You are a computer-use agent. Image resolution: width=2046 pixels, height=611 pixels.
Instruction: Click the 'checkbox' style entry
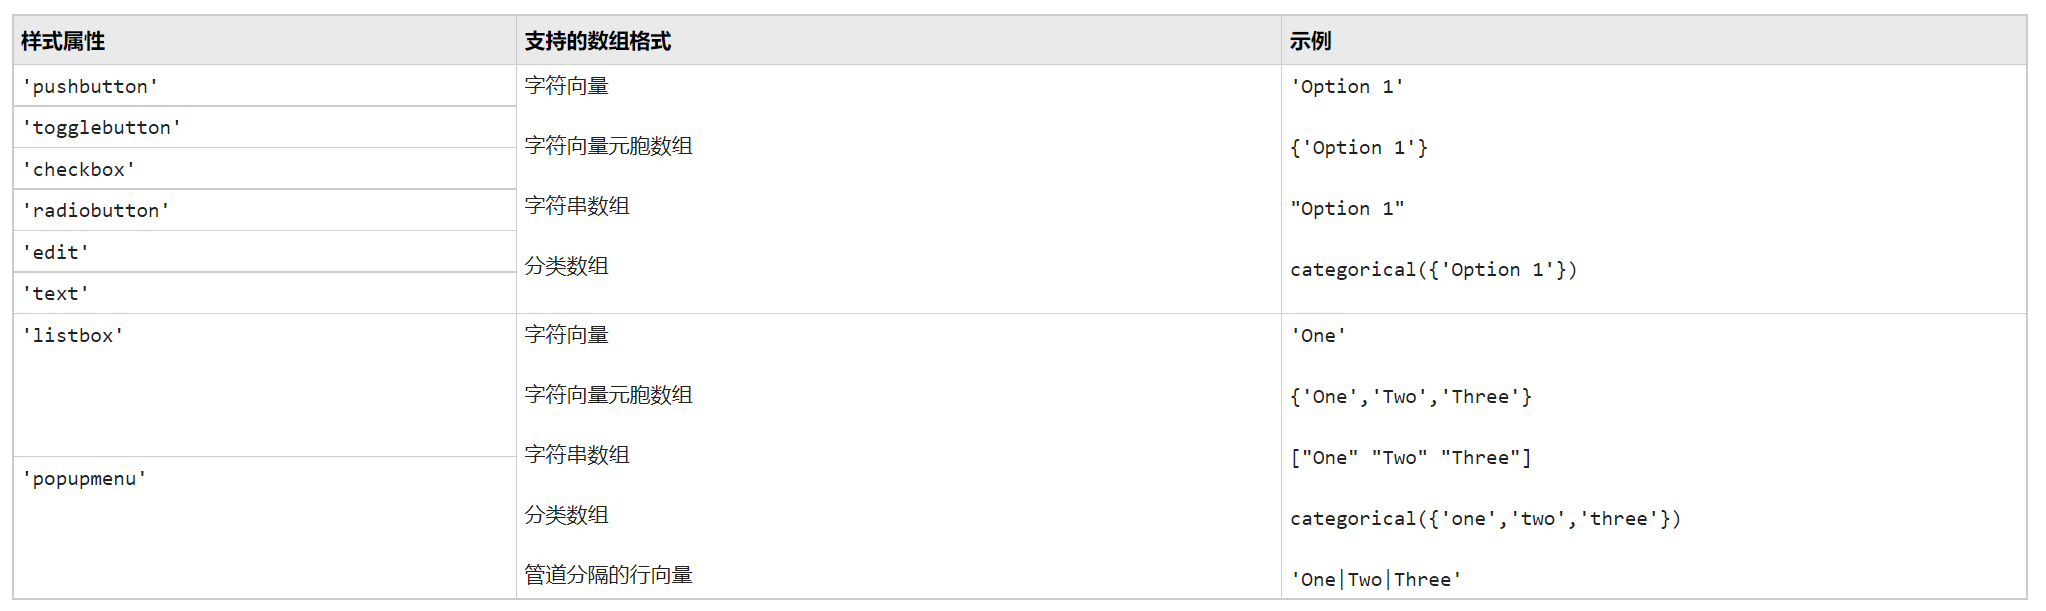click(x=79, y=170)
